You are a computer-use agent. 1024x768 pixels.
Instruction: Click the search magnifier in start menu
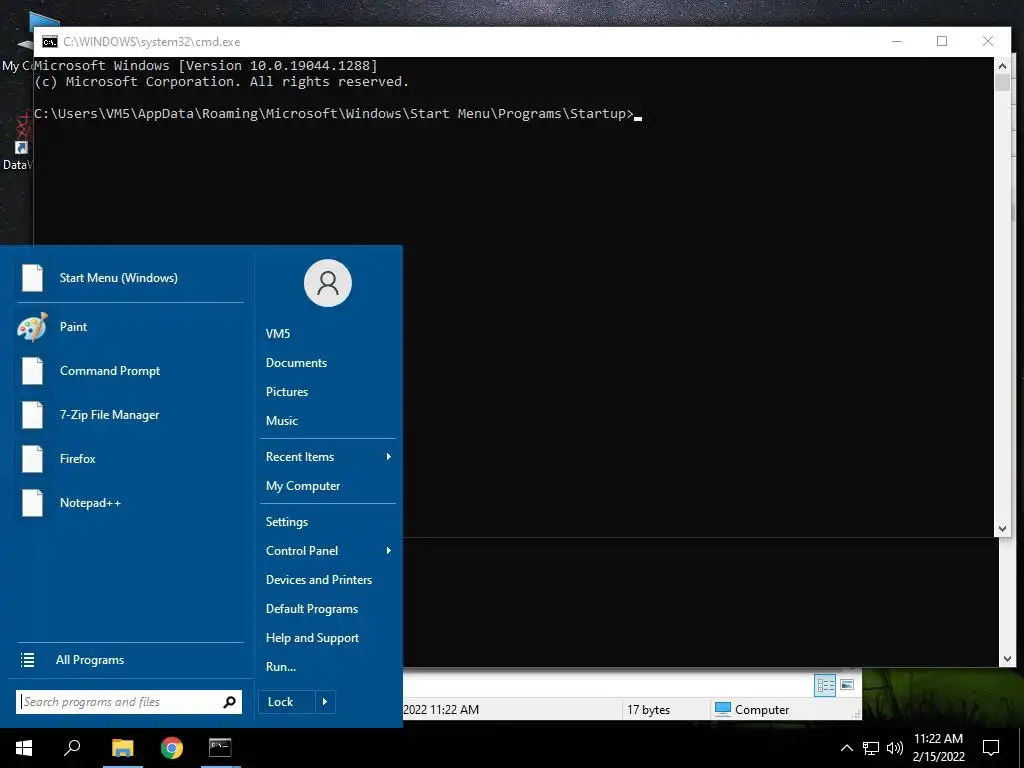coord(229,702)
